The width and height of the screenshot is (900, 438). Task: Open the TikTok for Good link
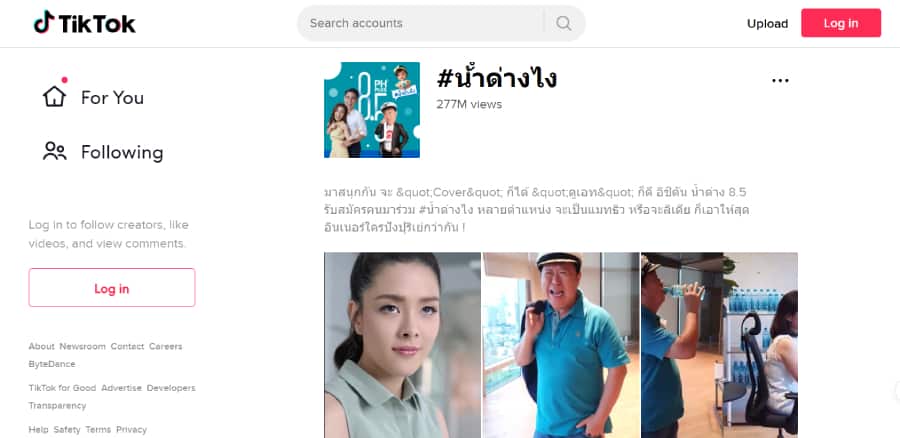click(x=63, y=387)
